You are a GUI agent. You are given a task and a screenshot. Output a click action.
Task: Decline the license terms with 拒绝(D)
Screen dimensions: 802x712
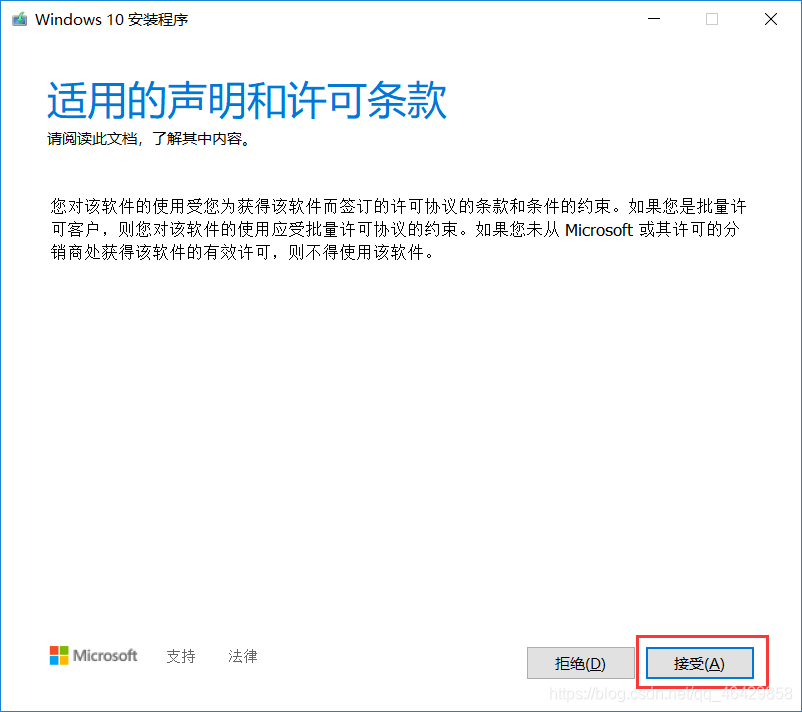point(581,663)
